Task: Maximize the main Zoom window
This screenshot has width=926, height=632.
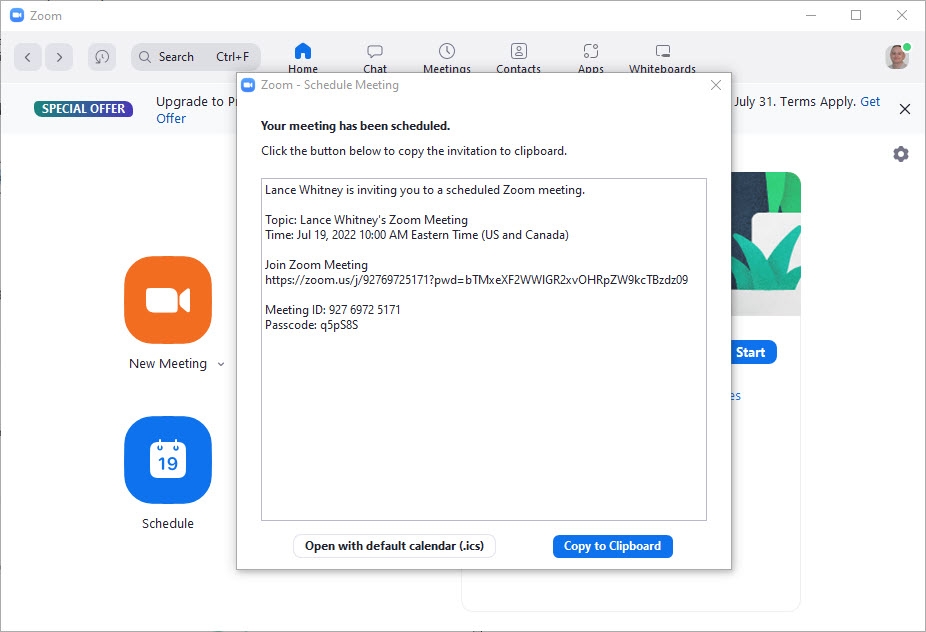Action: (856, 15)
